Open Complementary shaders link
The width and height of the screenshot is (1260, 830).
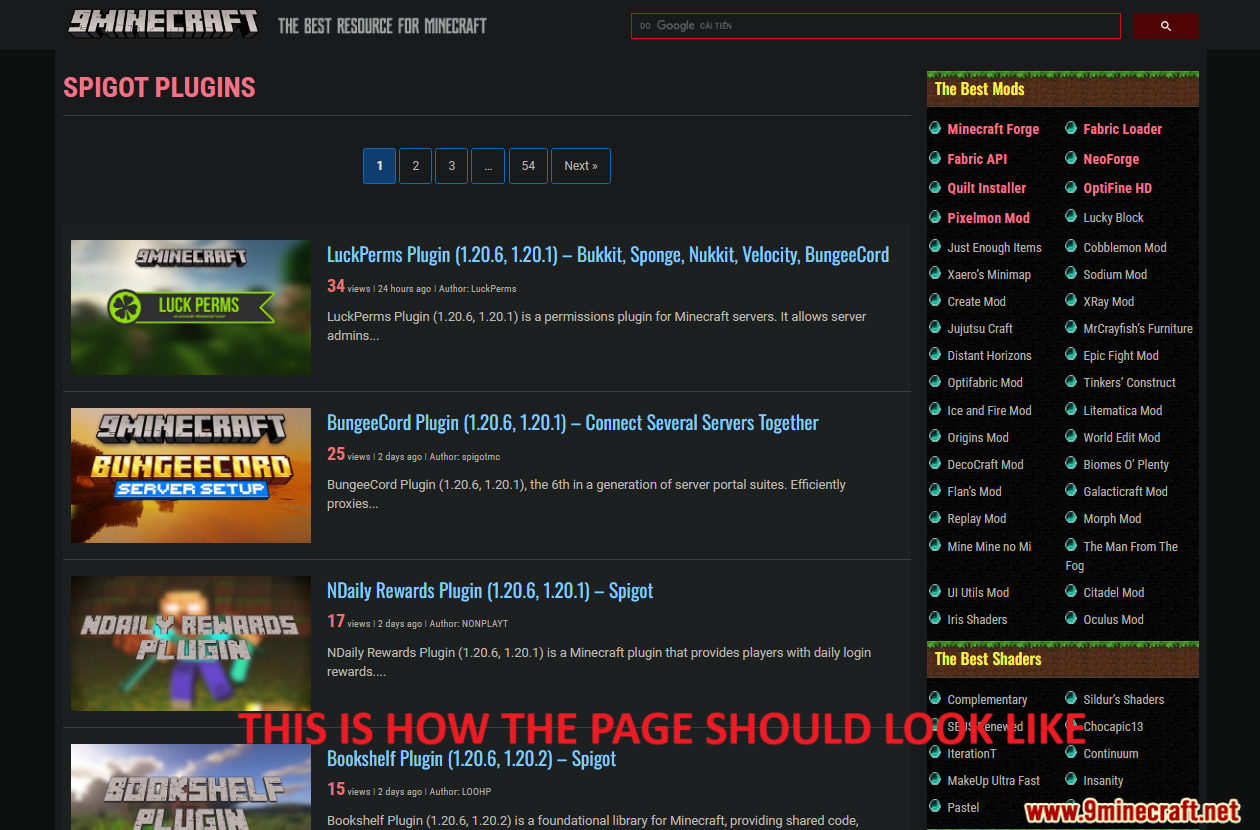tap(987, 700)
